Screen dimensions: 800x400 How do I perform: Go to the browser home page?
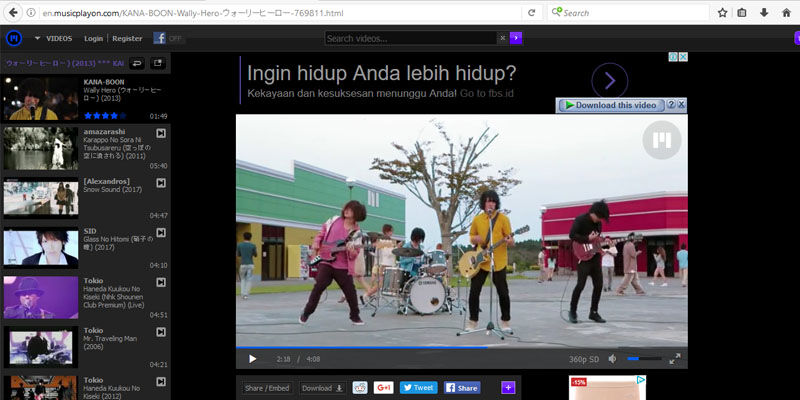point(786,13)
